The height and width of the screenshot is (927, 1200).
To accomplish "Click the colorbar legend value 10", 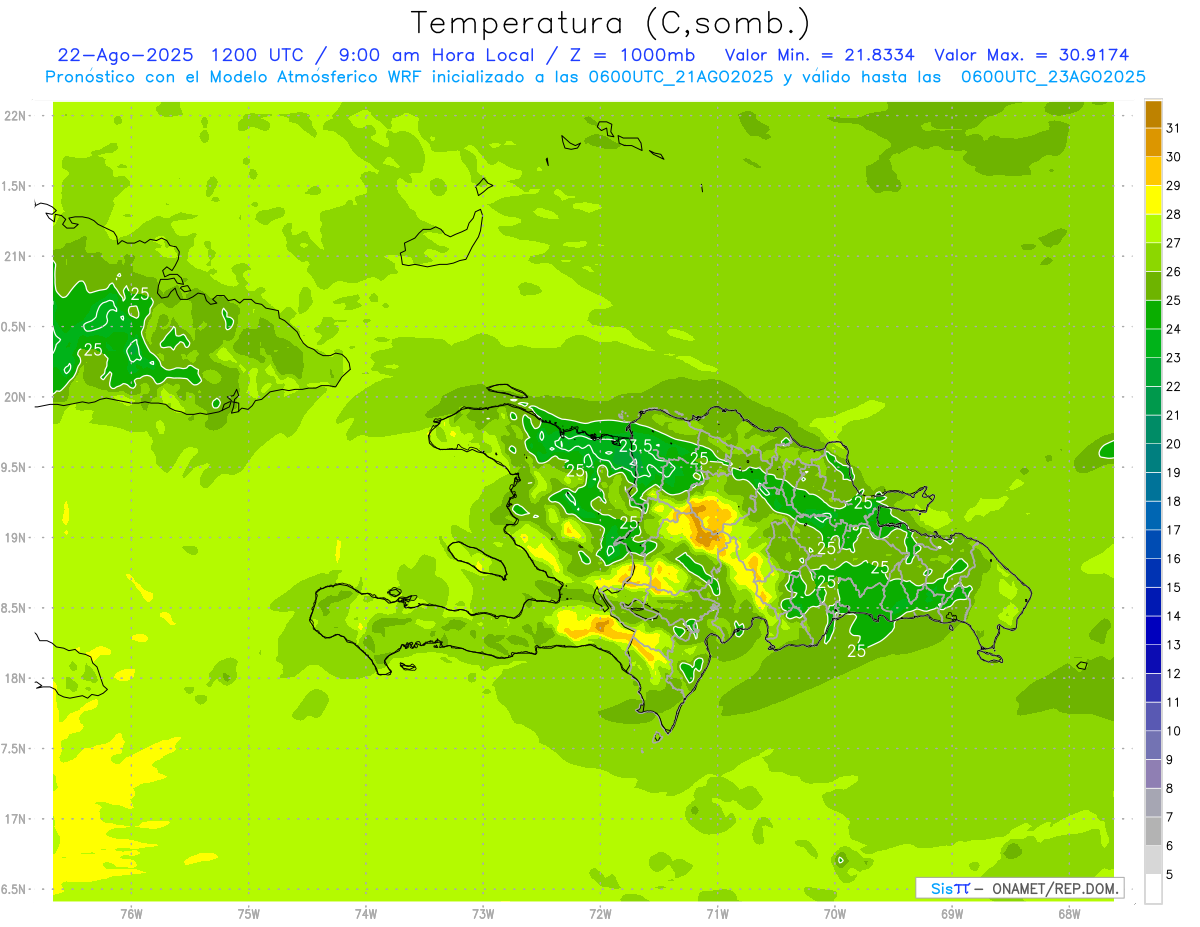I will coord(1174,731).
